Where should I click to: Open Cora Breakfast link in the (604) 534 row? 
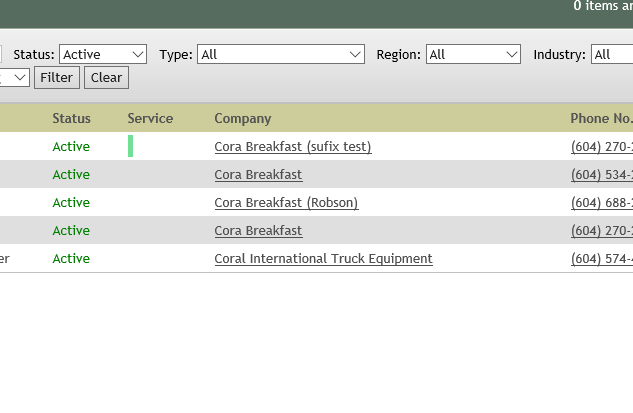click(258, 174)
